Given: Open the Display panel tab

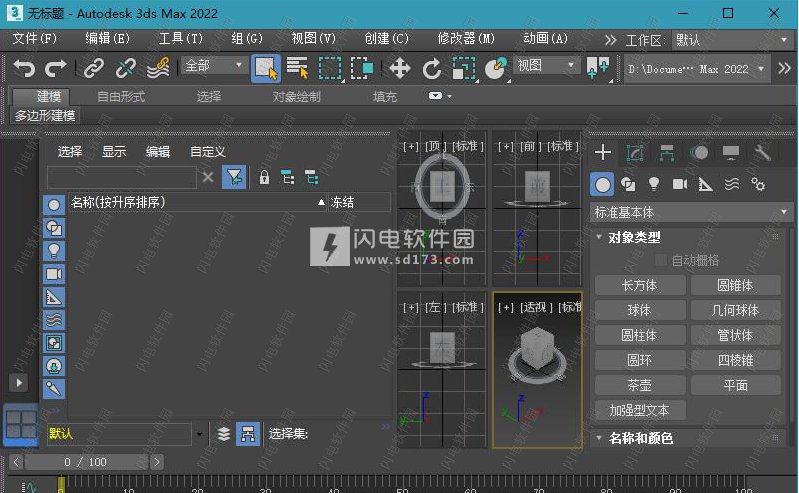Looking at the screenshot, I should click(x=731, y=152).
